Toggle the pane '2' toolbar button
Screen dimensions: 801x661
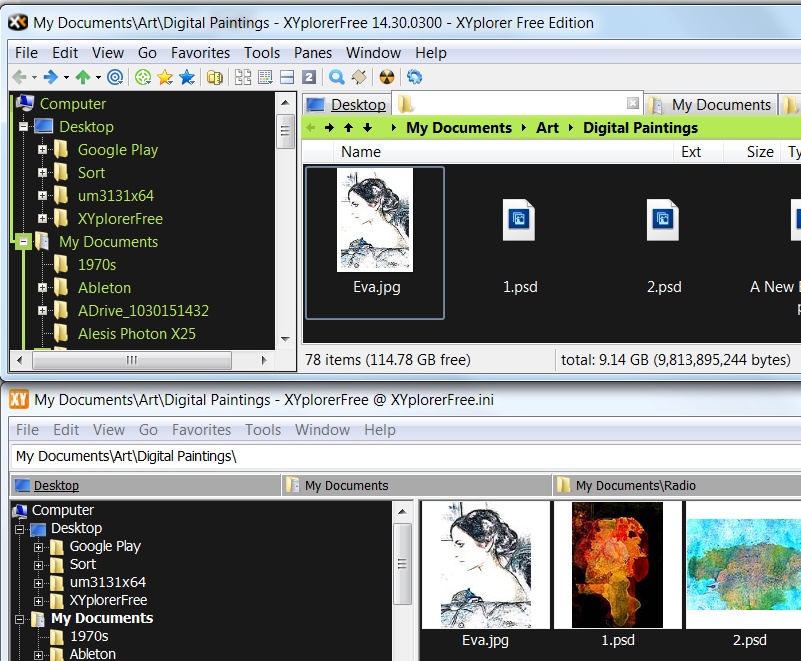309,77
